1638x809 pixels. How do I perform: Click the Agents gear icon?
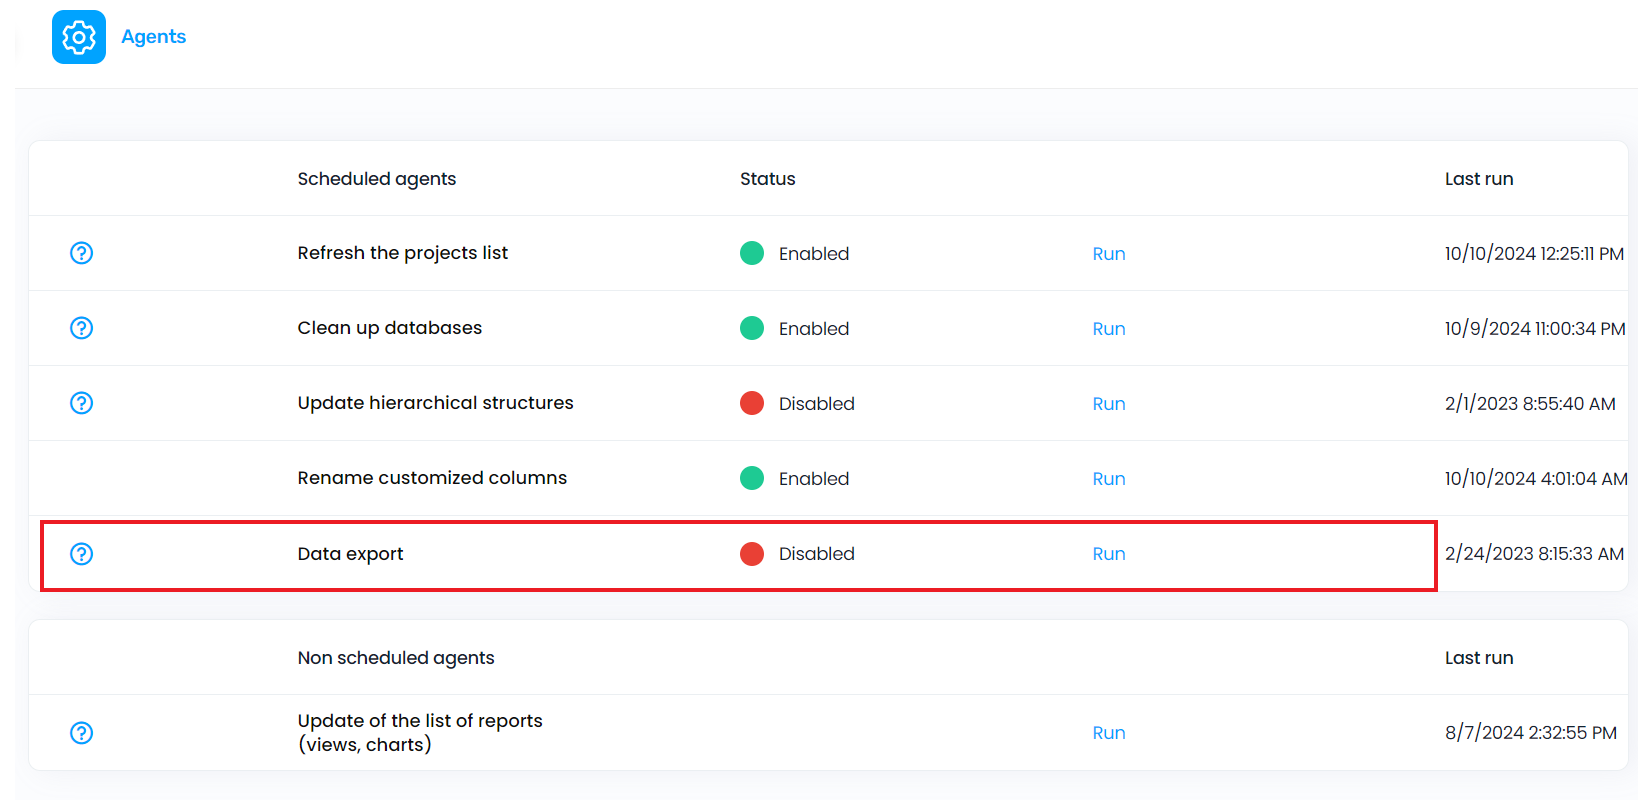tap(79, 37)
